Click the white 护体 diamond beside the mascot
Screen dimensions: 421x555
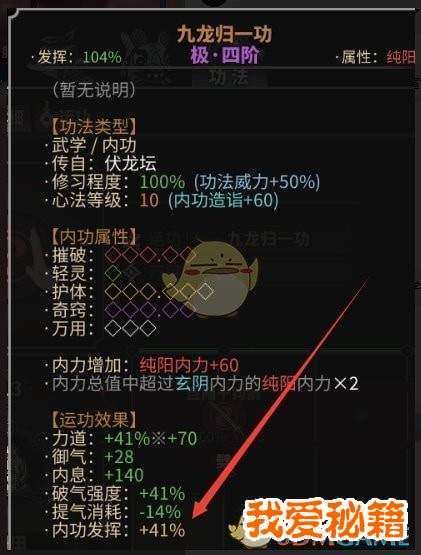pyautogui.click(x=205, y=291)
